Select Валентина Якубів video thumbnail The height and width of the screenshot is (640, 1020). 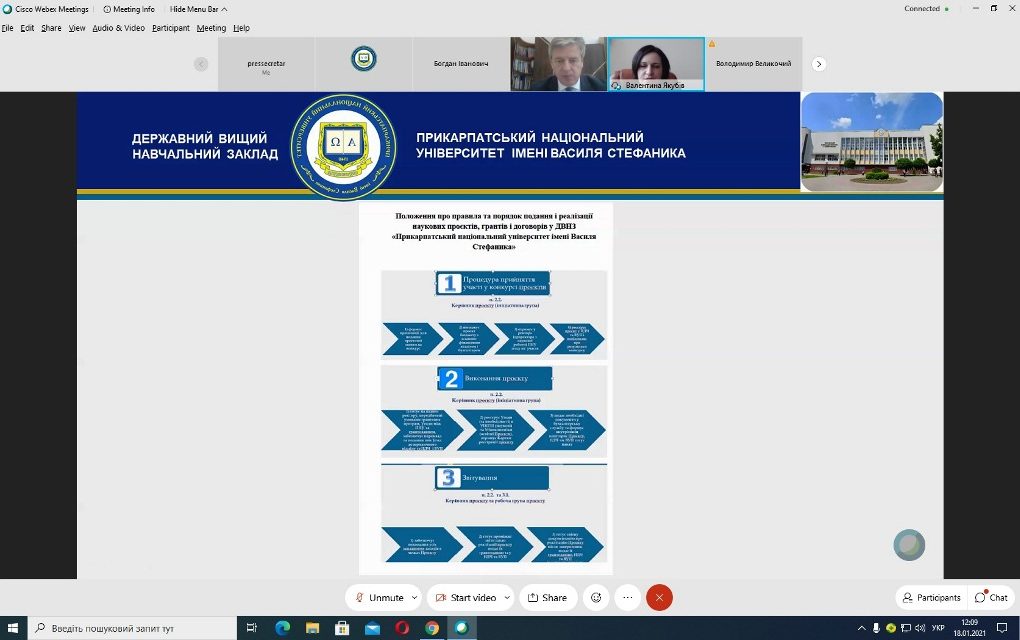coord(656,64)
